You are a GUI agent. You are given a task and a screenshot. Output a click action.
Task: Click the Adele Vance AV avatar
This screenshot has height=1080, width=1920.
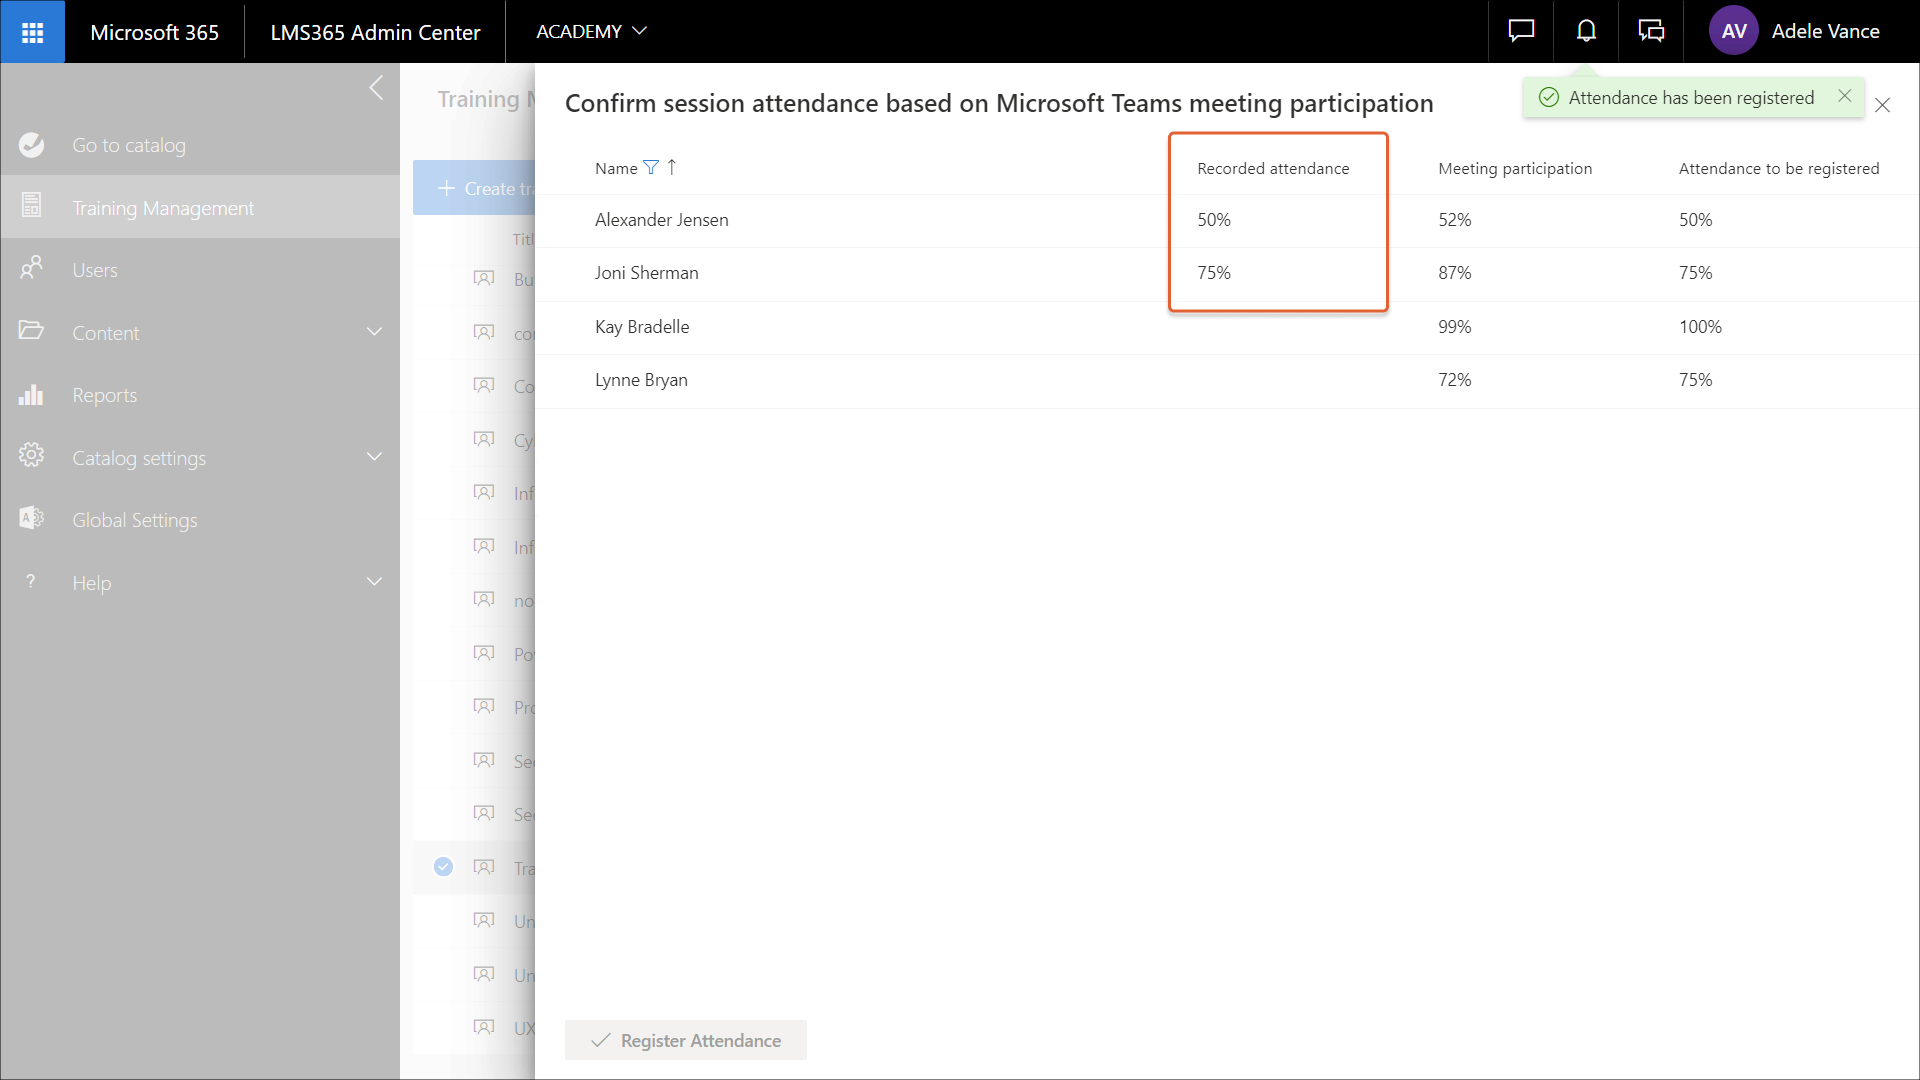[1733, 32]
